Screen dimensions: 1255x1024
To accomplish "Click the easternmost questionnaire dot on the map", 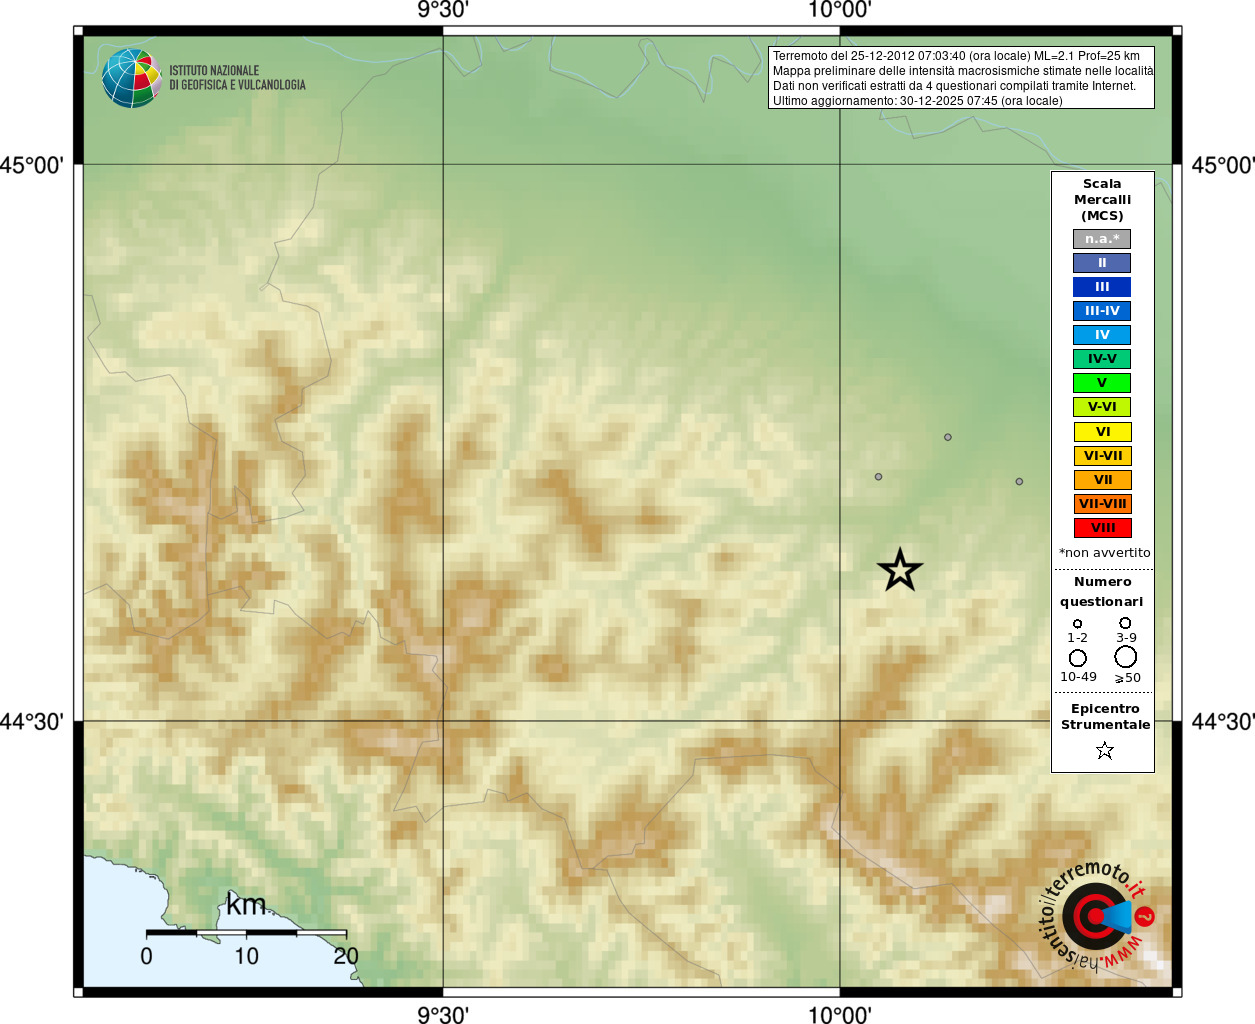I will click(1019, 482).
